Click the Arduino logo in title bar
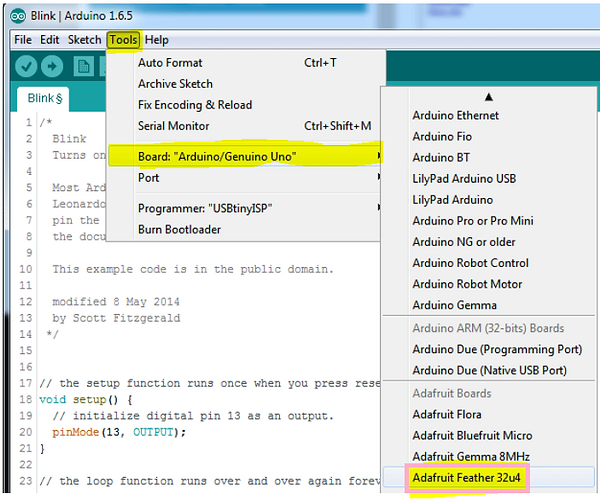600x500 pixels. coord(18,16)
